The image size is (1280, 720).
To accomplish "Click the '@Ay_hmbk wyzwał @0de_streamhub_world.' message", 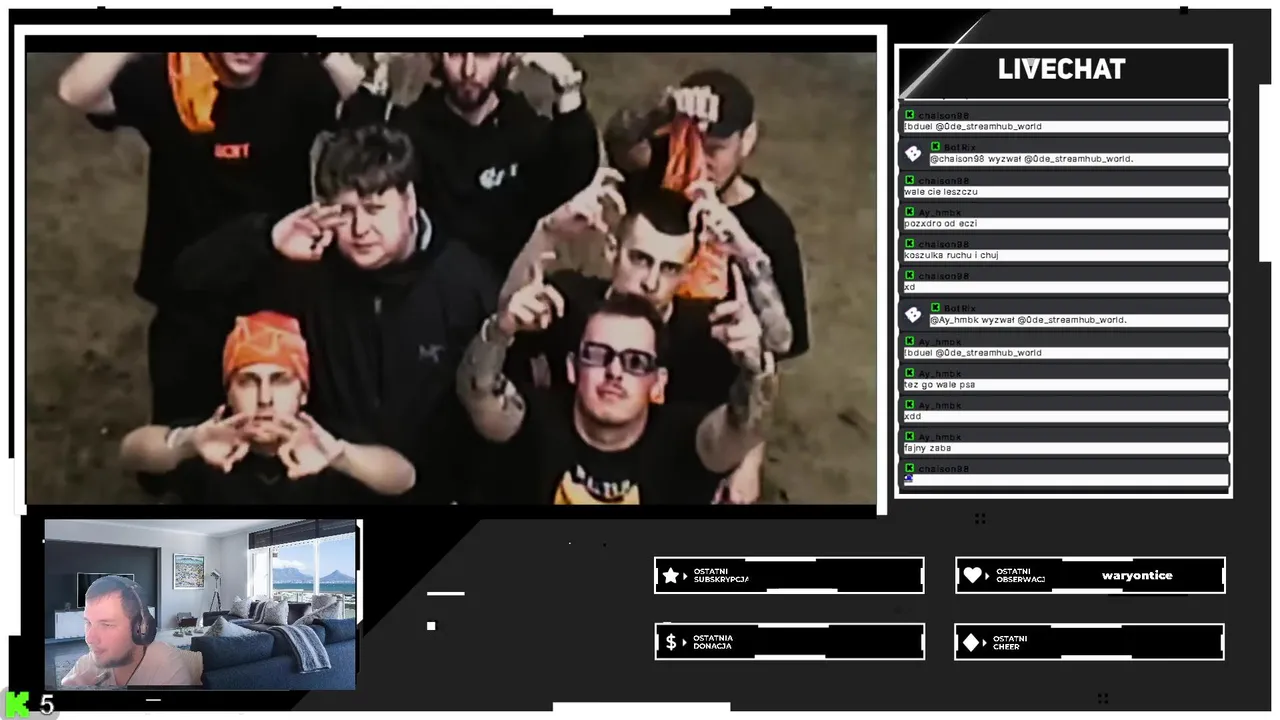I will [1028, 320].
